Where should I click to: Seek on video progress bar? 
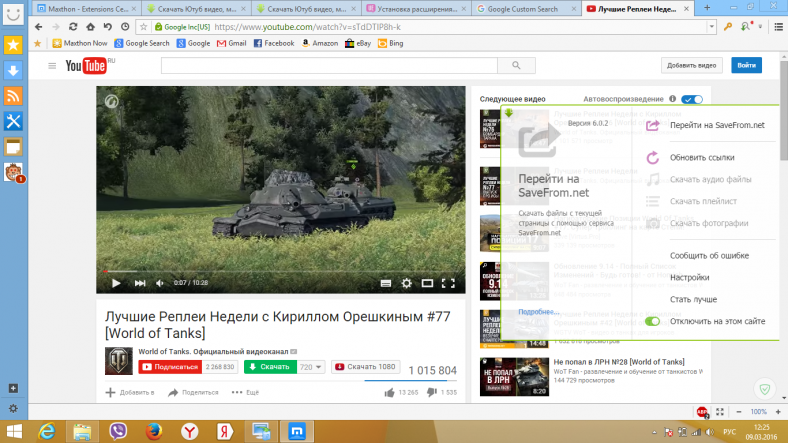[x=281, y=271]
